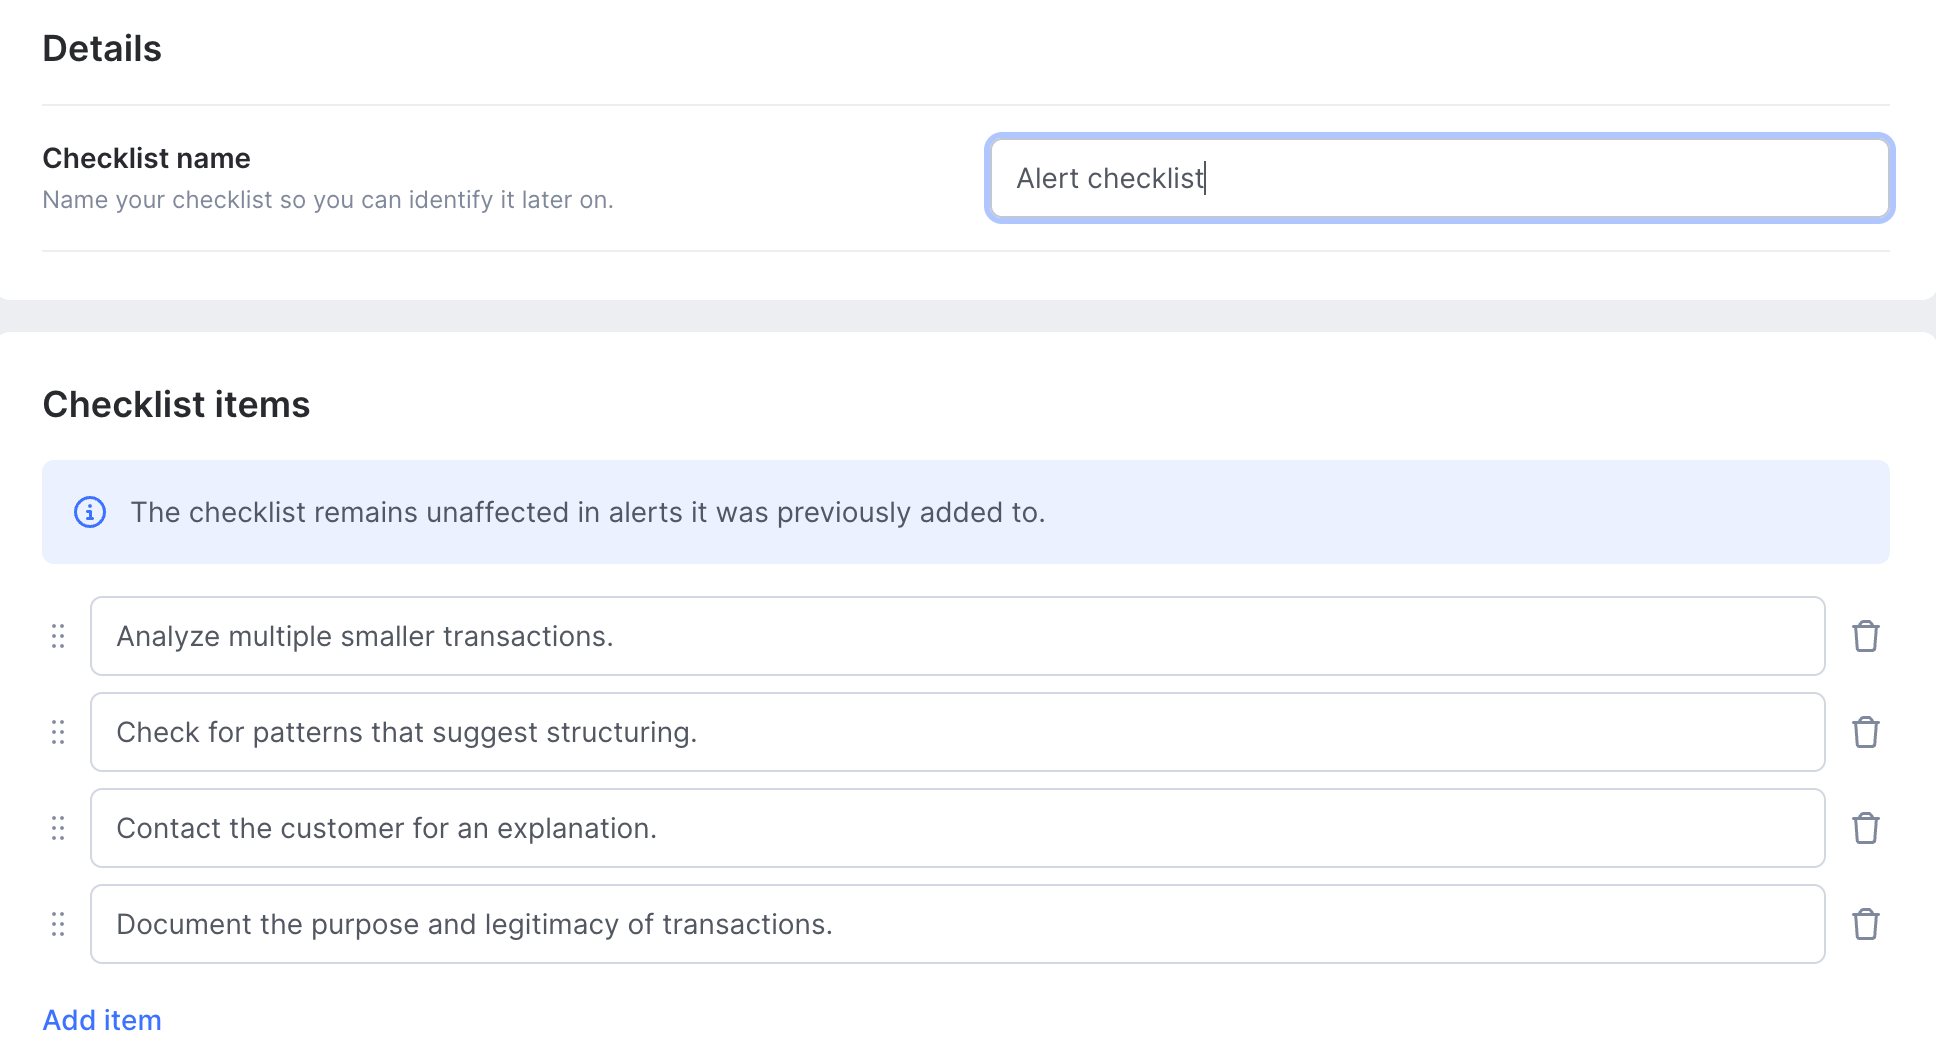The height and width of the screenshot is (1041, 1936).
Task: Delete the 'Analyze multiple smaller transactions' item
Action: [x=1865, y=636]
